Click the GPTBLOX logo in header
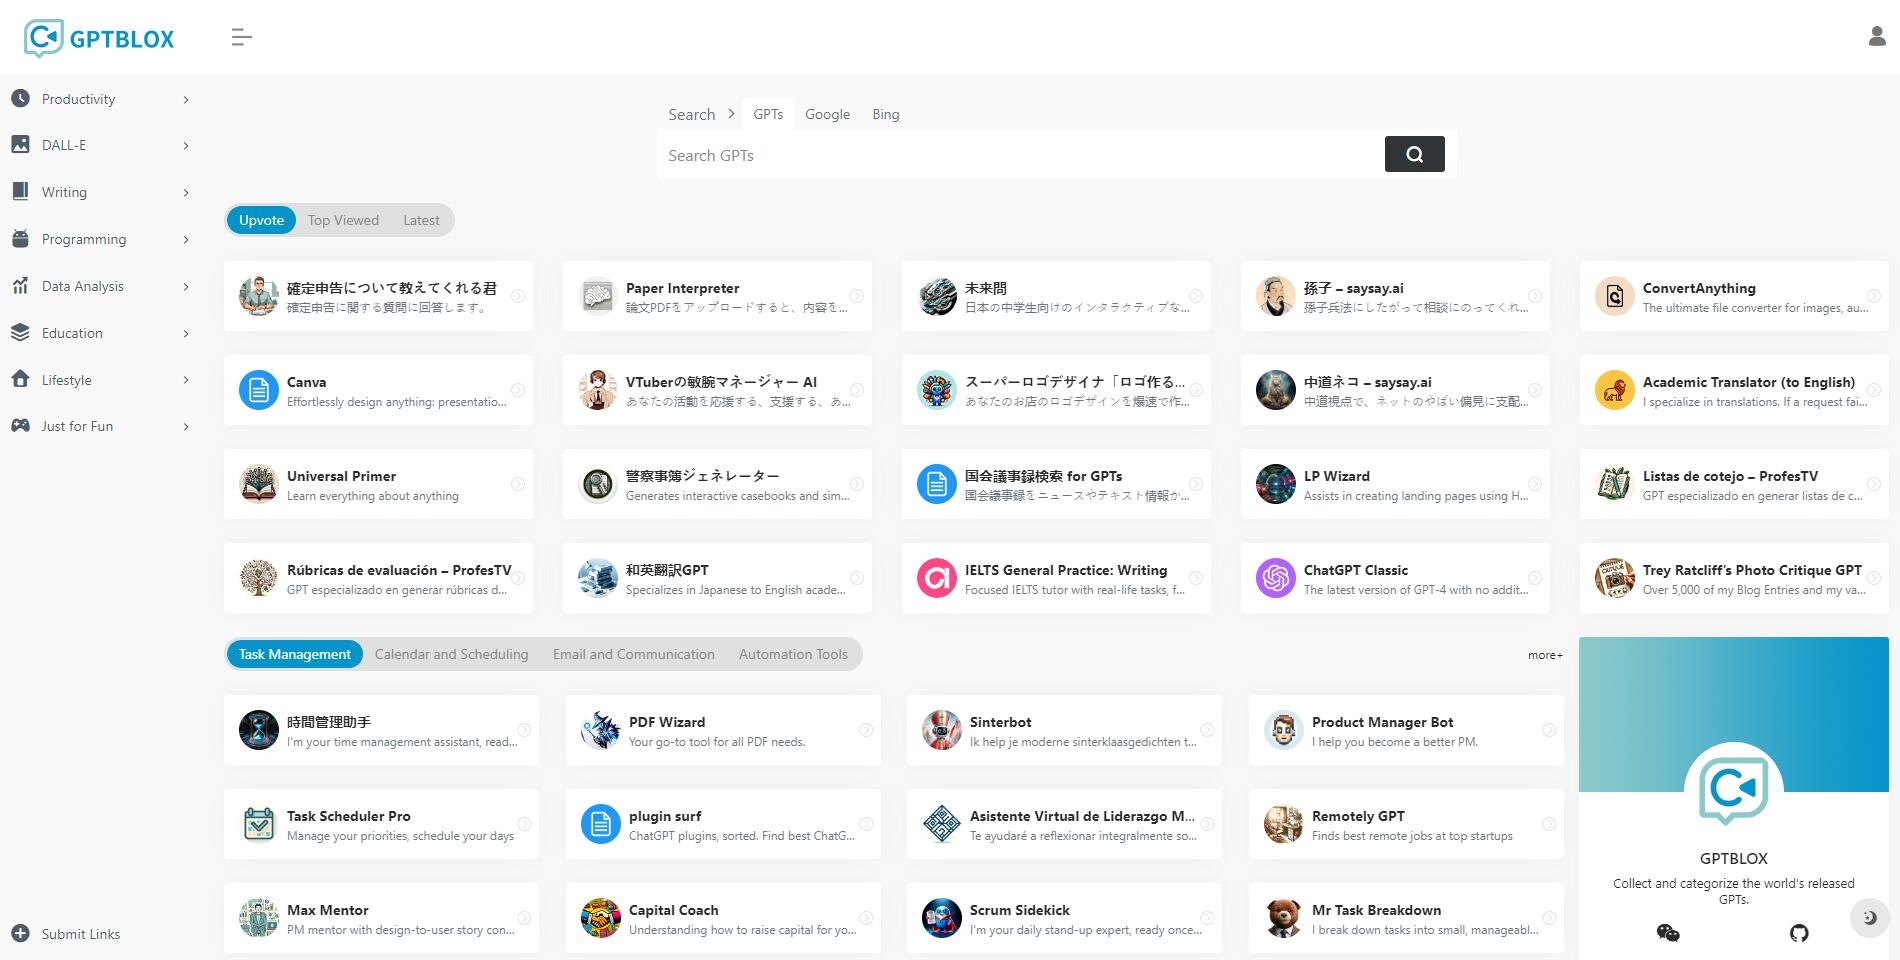 [99, 38]
